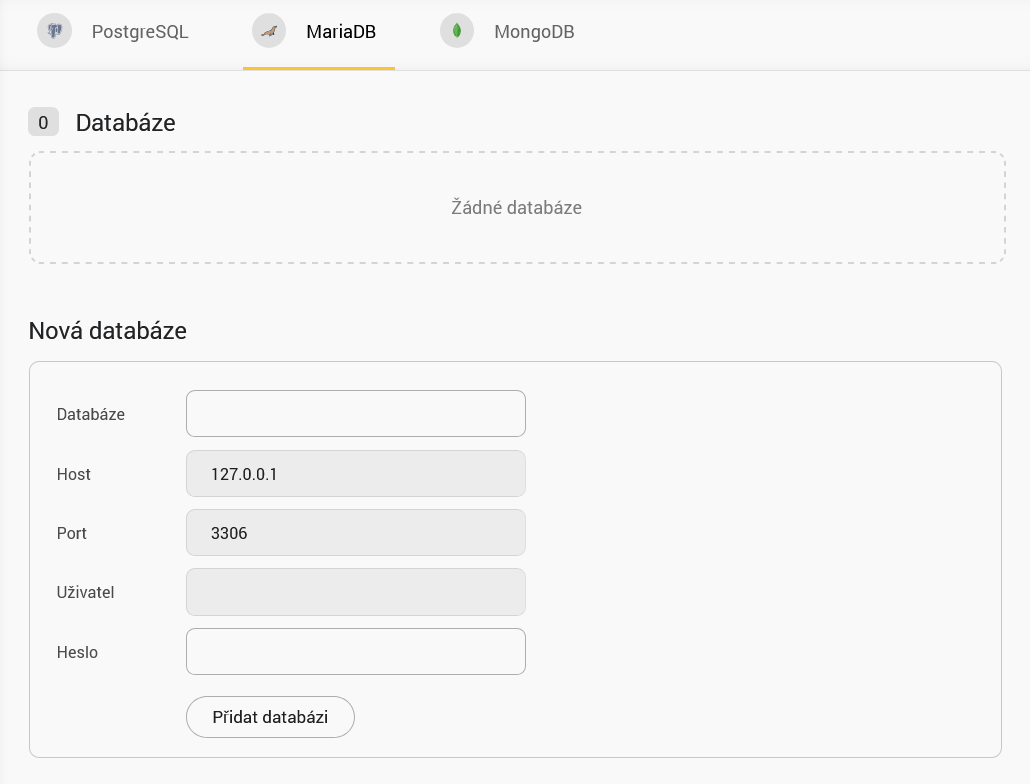Click the Uživatel label

[85, 592]
